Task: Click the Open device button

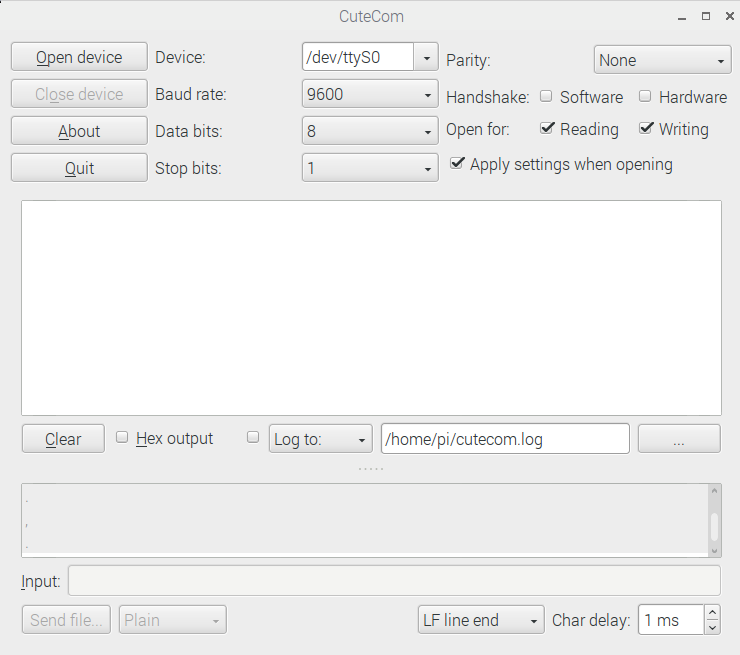Action: click(79, 57)
